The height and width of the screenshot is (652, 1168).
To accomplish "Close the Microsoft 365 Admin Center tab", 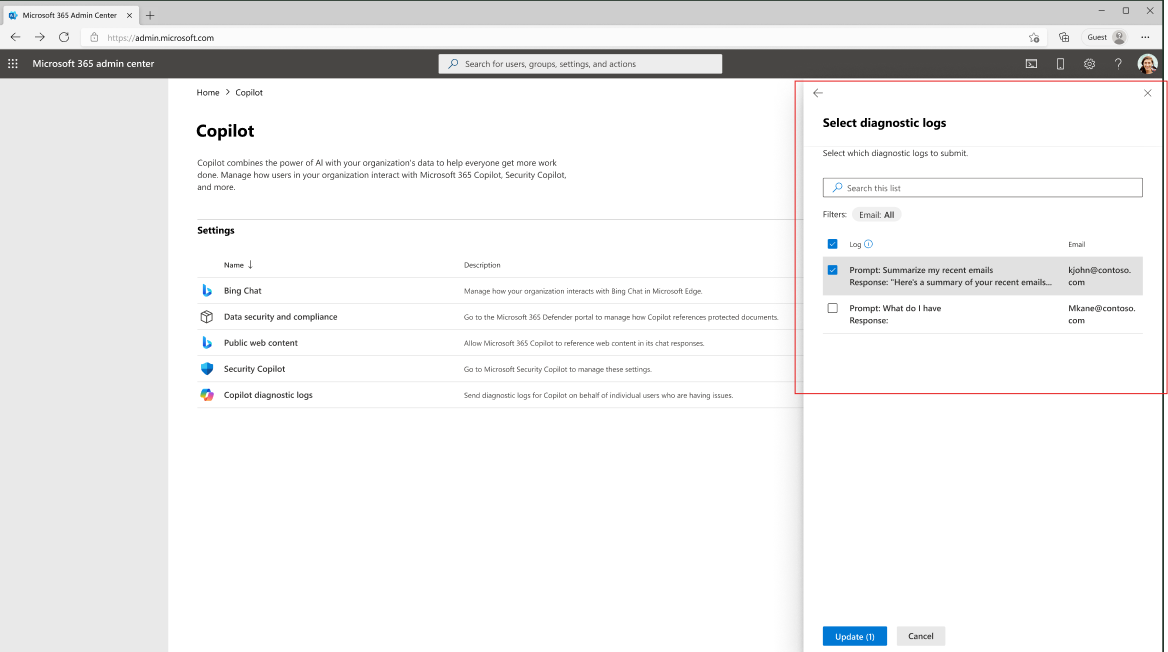I will pos(129,15).
